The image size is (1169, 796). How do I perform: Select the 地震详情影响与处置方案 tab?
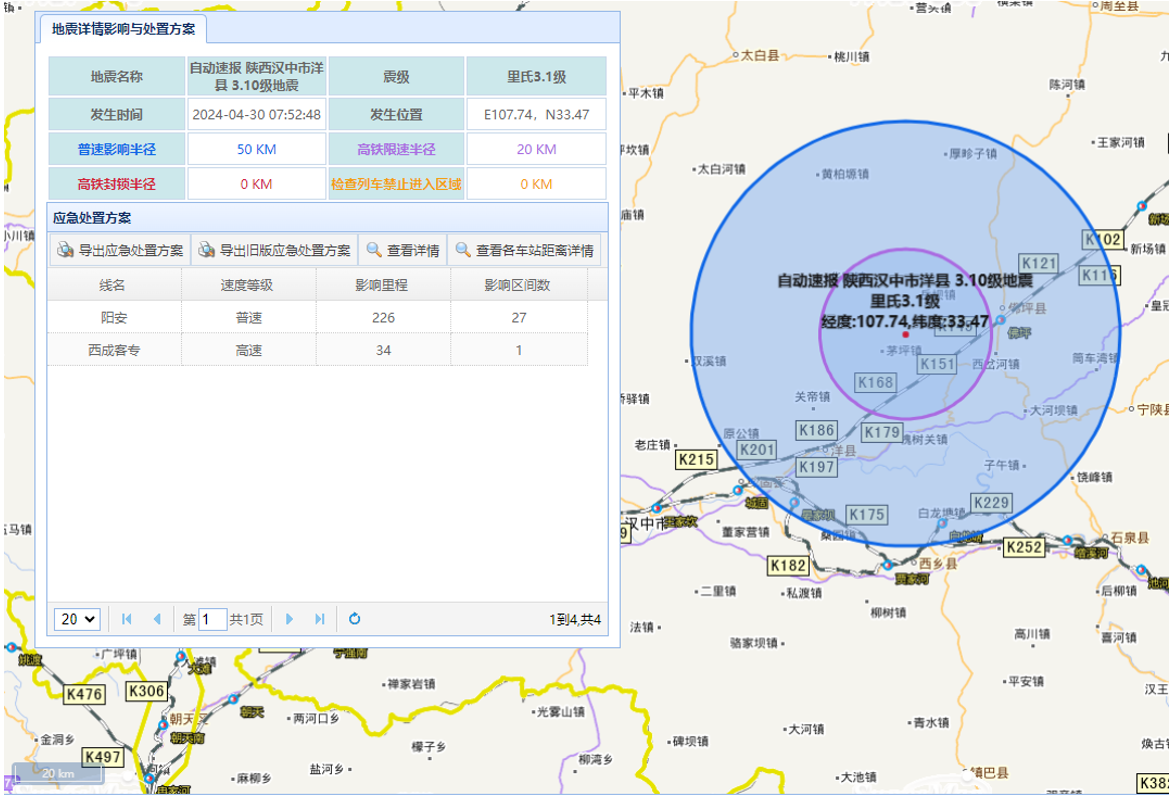(x=123, y=29)
